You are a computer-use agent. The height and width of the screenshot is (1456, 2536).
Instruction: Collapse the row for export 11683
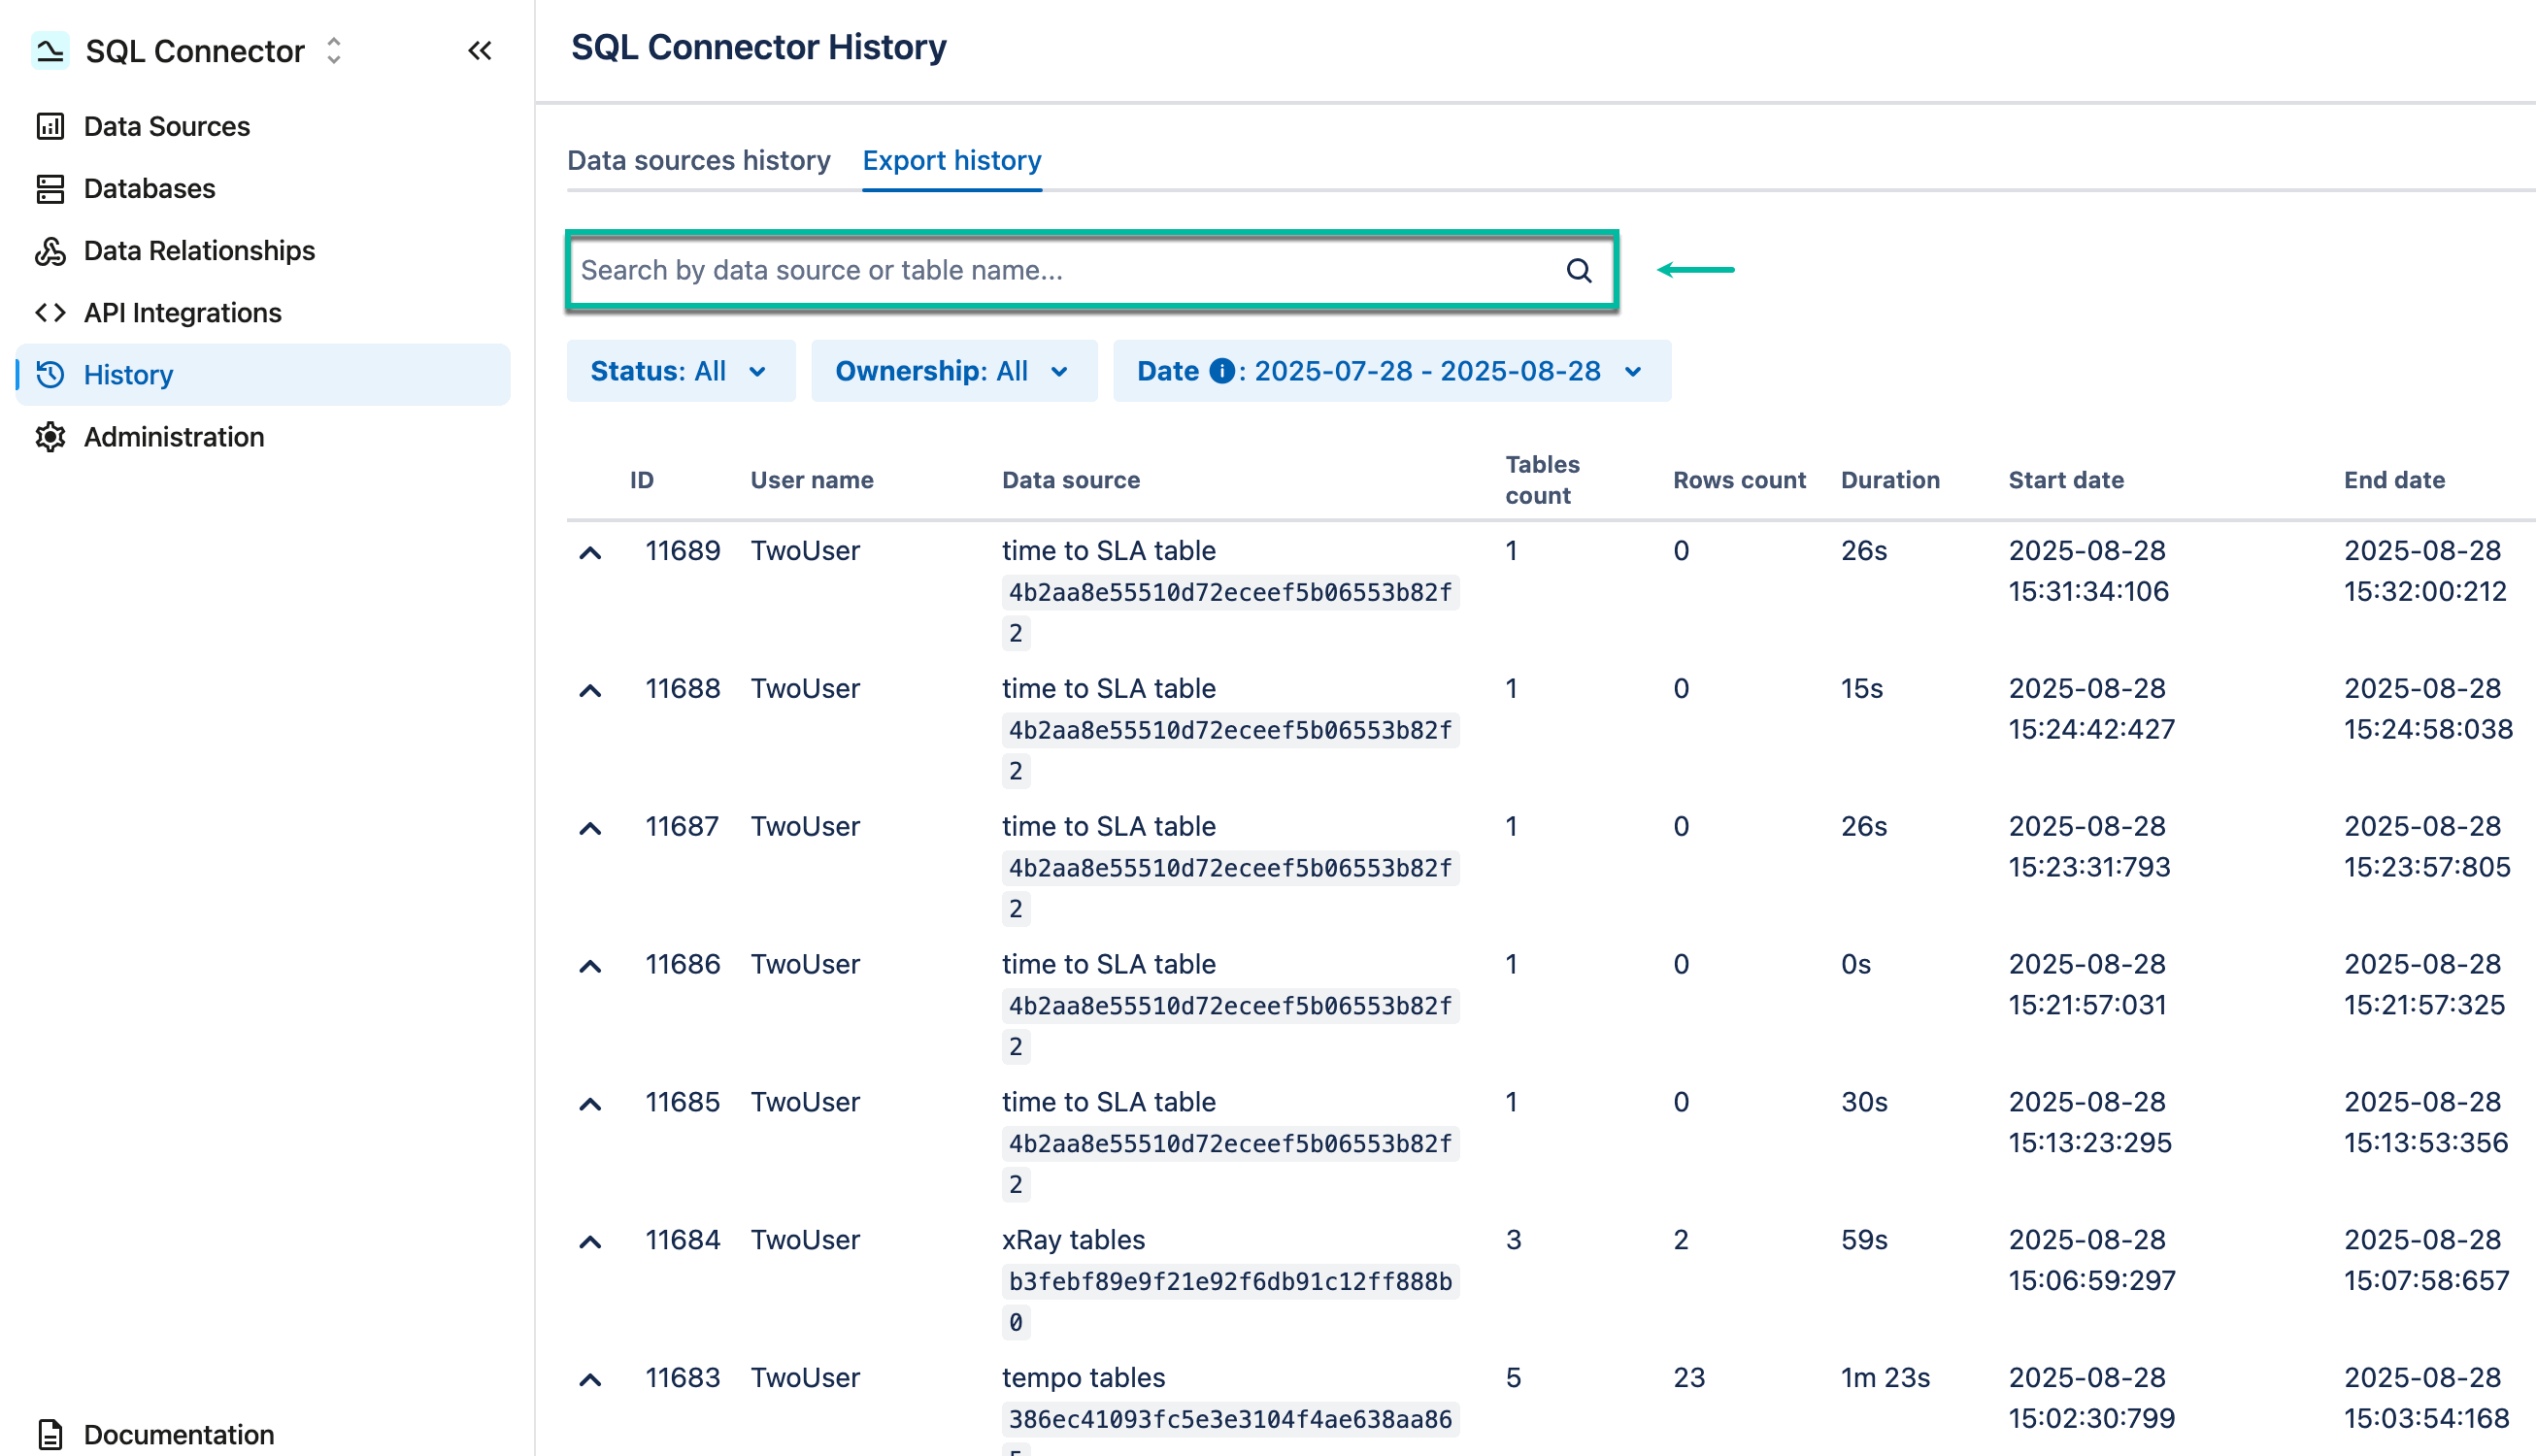[590, 1378]
